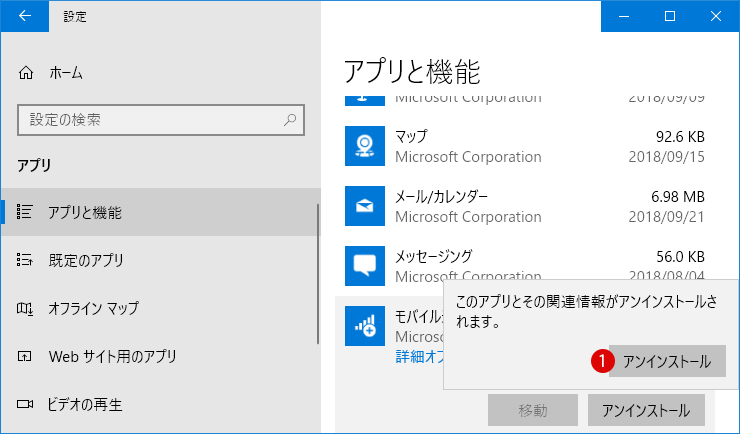This screenshot has width=740, height=434.
Task: Maximize the settings window
Action: click(670, 16)
